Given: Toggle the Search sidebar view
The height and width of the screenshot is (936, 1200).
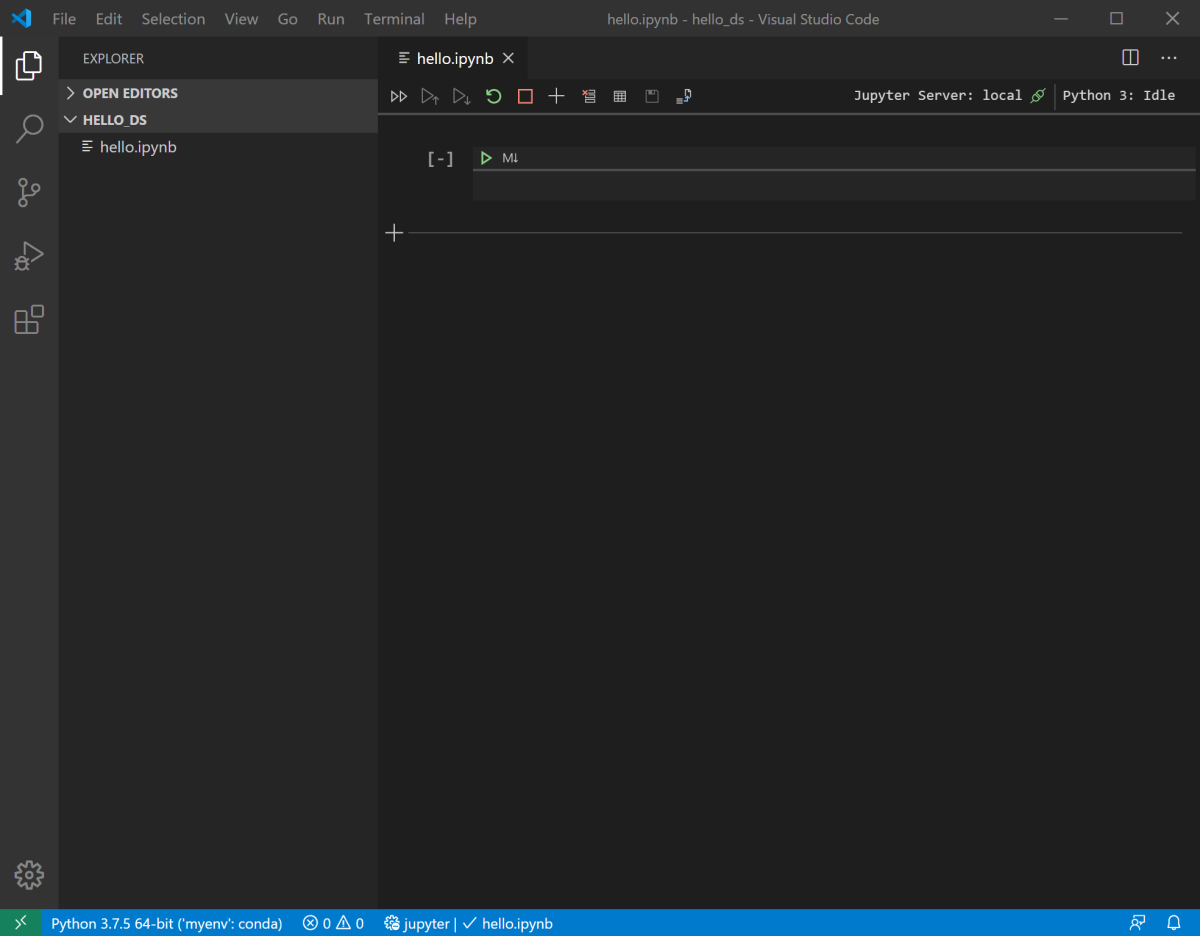Looking at the screenshot, I should [x=29, y=129].
